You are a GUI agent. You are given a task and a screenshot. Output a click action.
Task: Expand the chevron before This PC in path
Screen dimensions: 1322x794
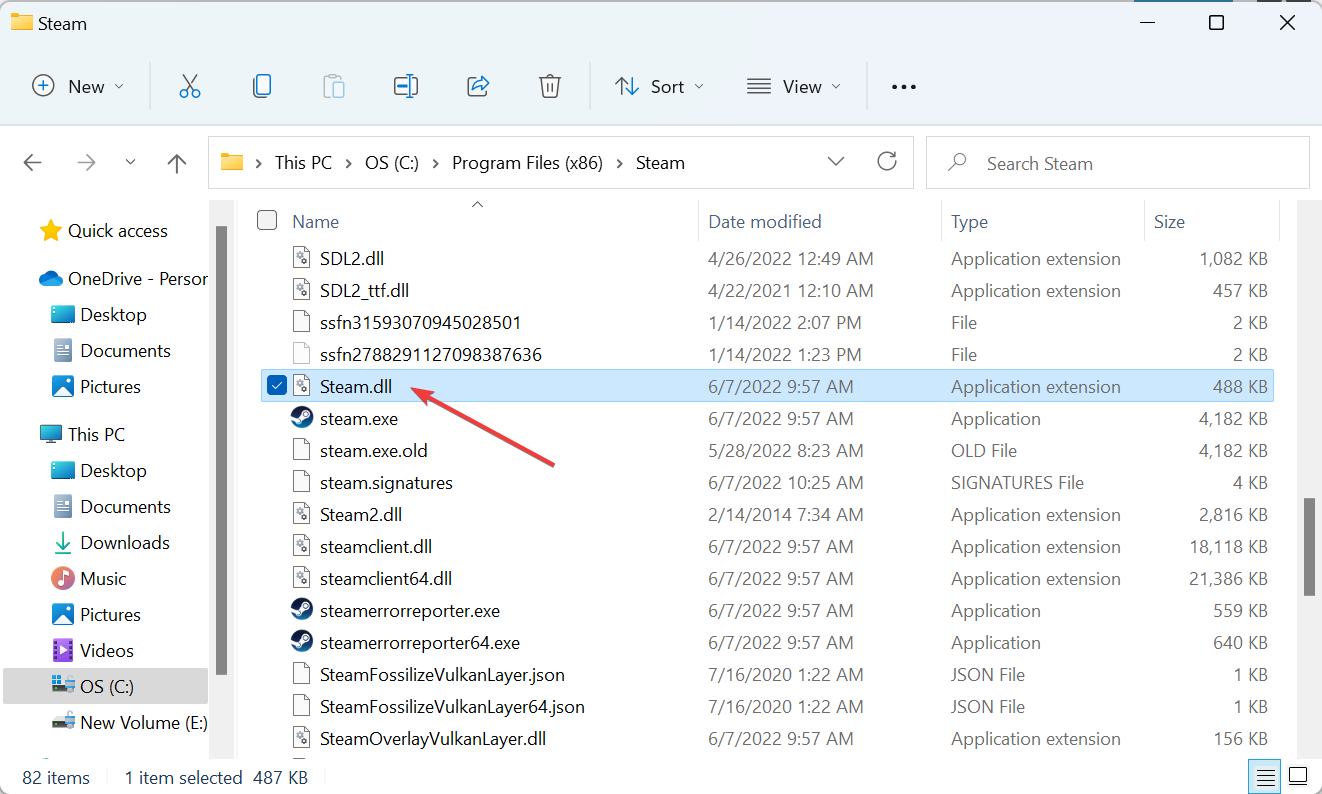coord(259,163)
